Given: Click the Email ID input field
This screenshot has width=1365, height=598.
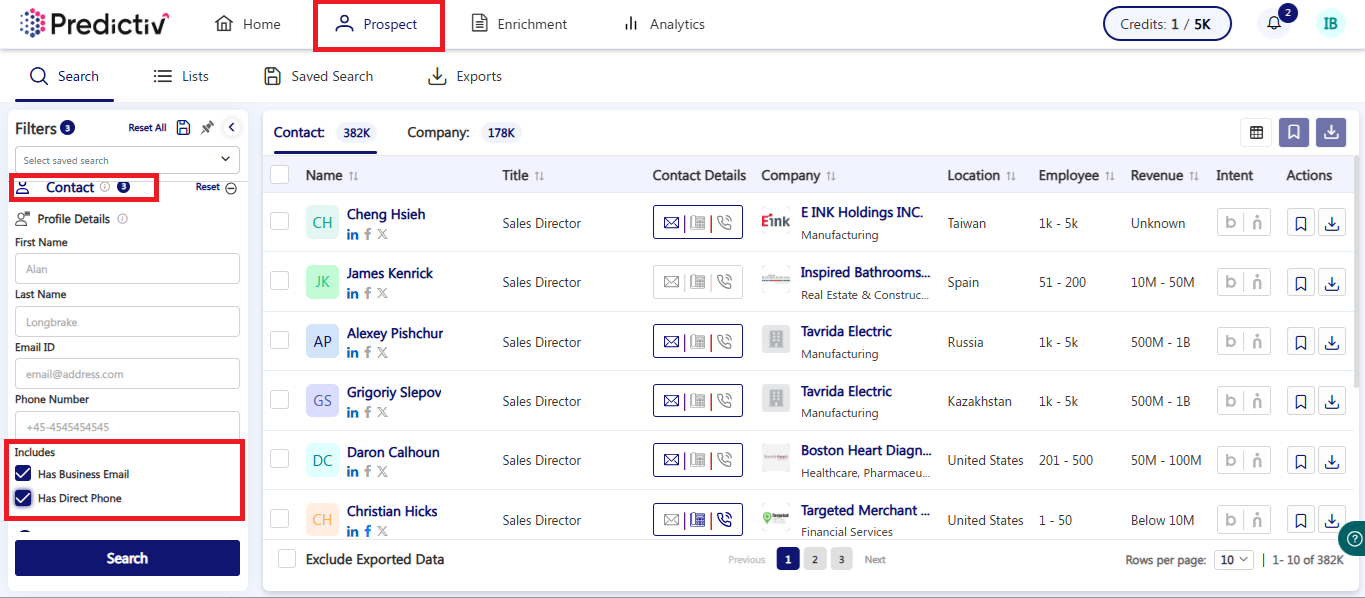Looking at the screenshot, I should [x=127, y=374].
